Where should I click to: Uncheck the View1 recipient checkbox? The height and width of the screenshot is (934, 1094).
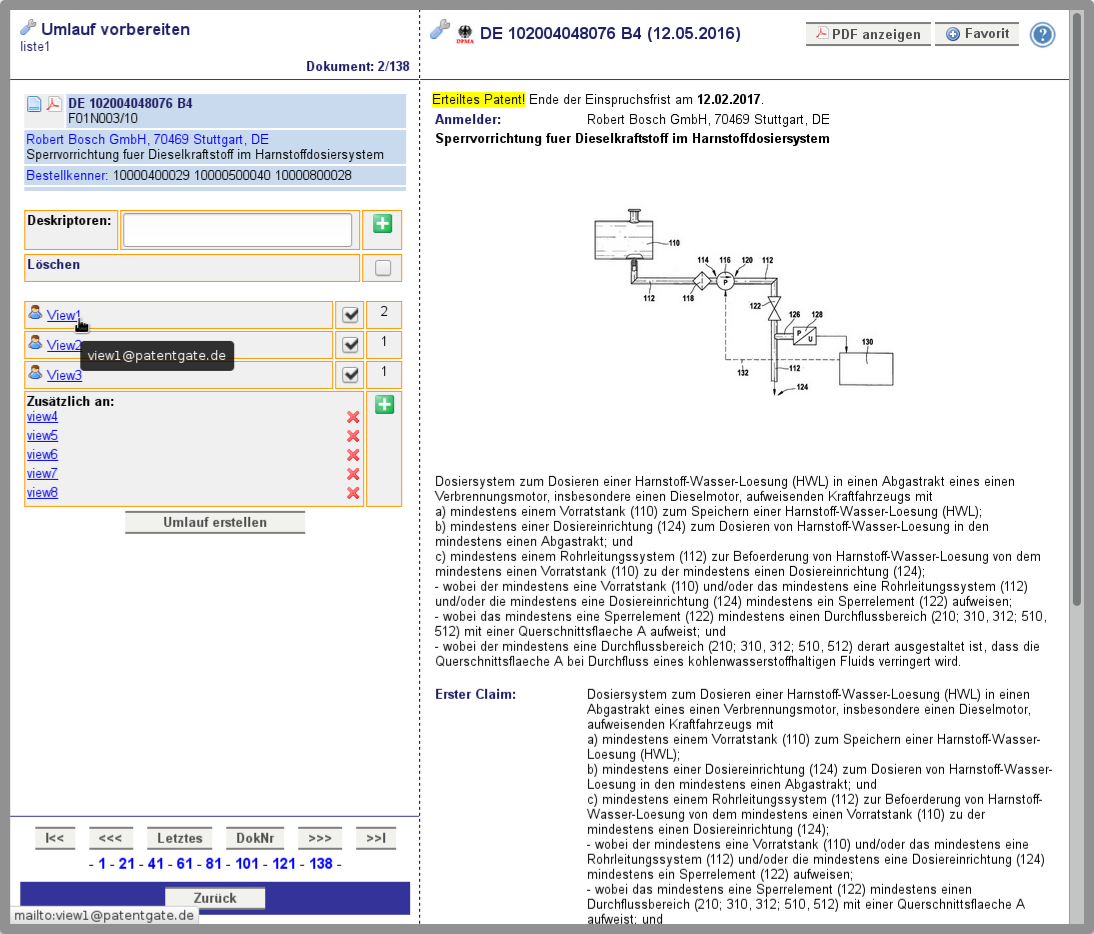(350, 315)
